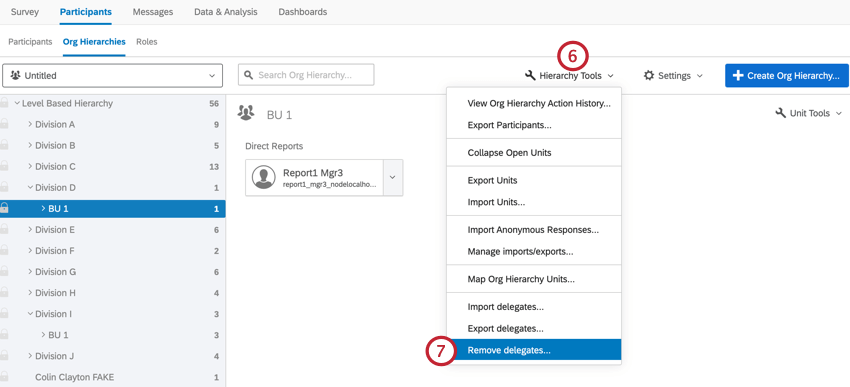Click the Unit Tools wrench icon
This screenshot has width=850, height=387.
[781, 113]
